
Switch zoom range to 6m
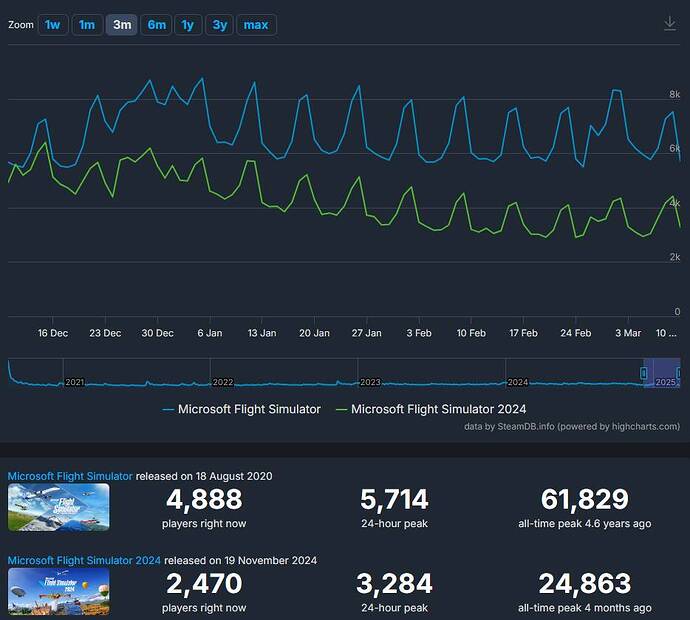(157, 25)
